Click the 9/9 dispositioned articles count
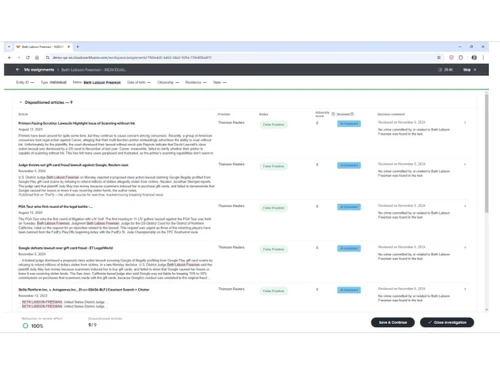 click(x=92, y=325)
